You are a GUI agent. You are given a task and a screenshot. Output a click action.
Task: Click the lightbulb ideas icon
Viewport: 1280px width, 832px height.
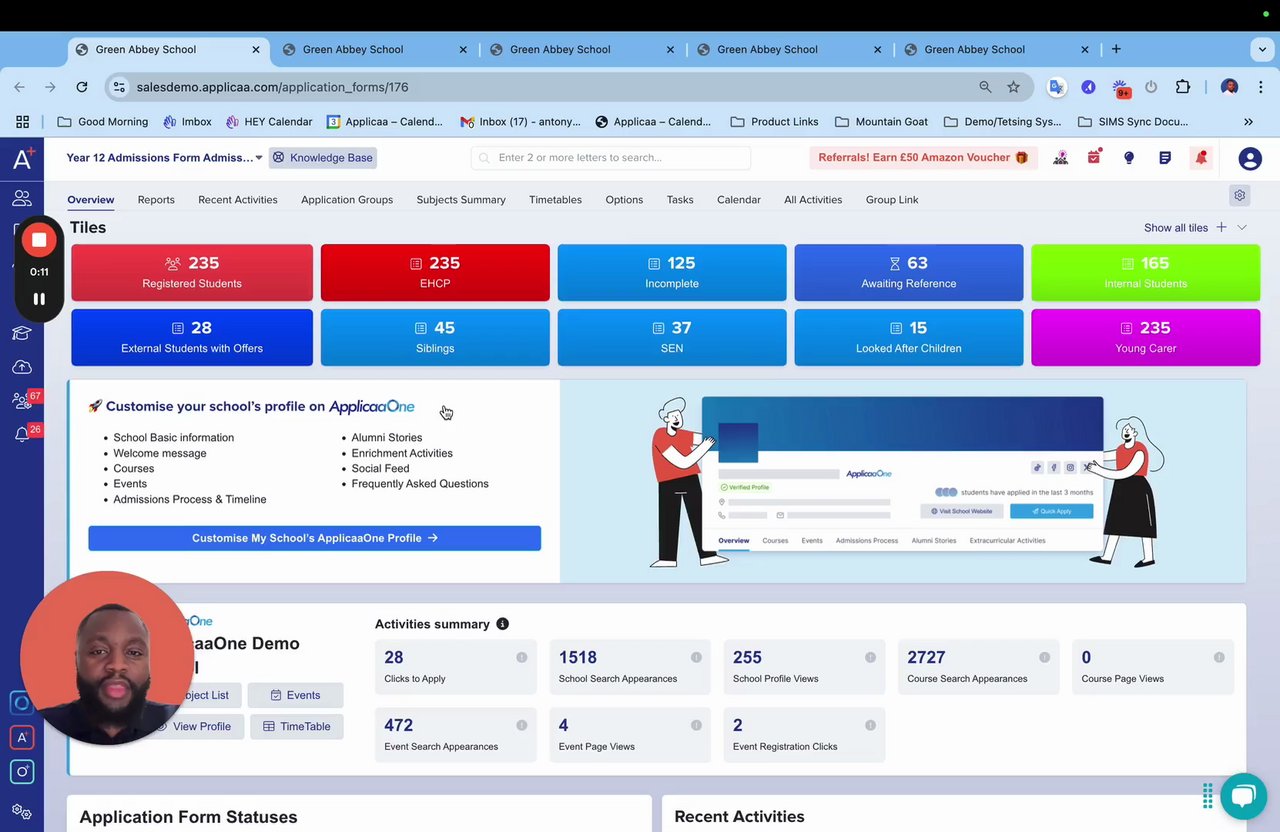tap(1129, 157)
